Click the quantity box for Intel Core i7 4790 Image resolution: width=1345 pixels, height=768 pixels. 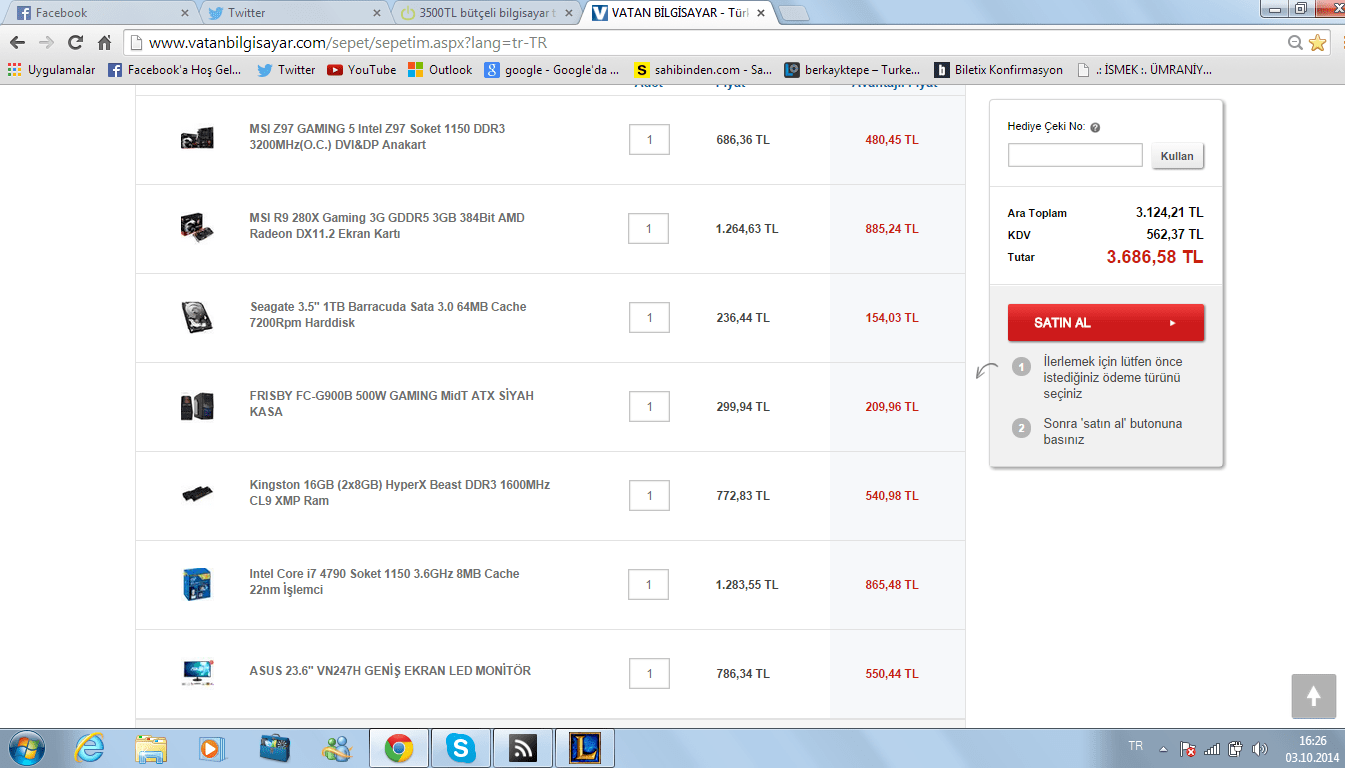[x=649, y=585]
